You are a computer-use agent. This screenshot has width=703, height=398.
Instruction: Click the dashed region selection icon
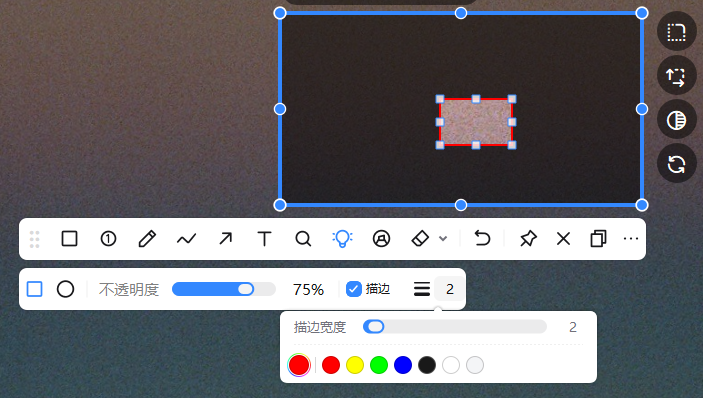point(677,32)
